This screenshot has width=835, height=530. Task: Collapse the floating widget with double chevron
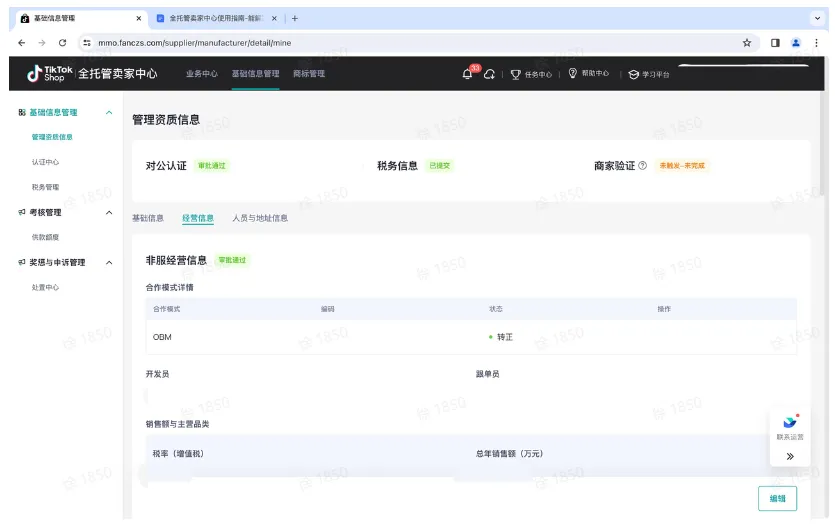[790, 456]
